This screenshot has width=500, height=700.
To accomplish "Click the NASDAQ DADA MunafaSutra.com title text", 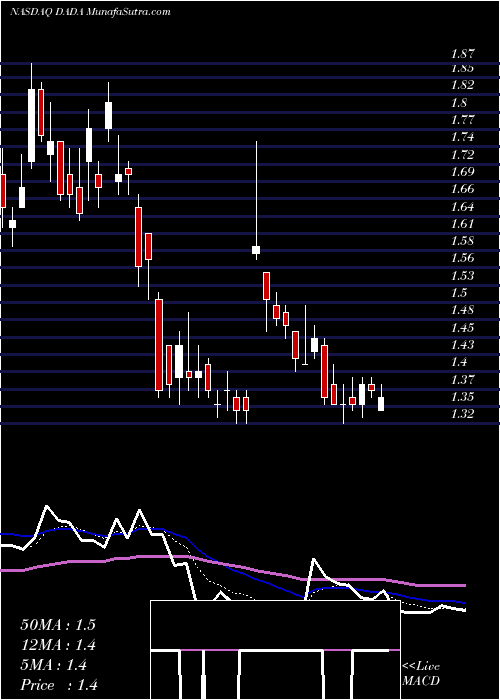I will pyautogui.click(x=90, y=12).
